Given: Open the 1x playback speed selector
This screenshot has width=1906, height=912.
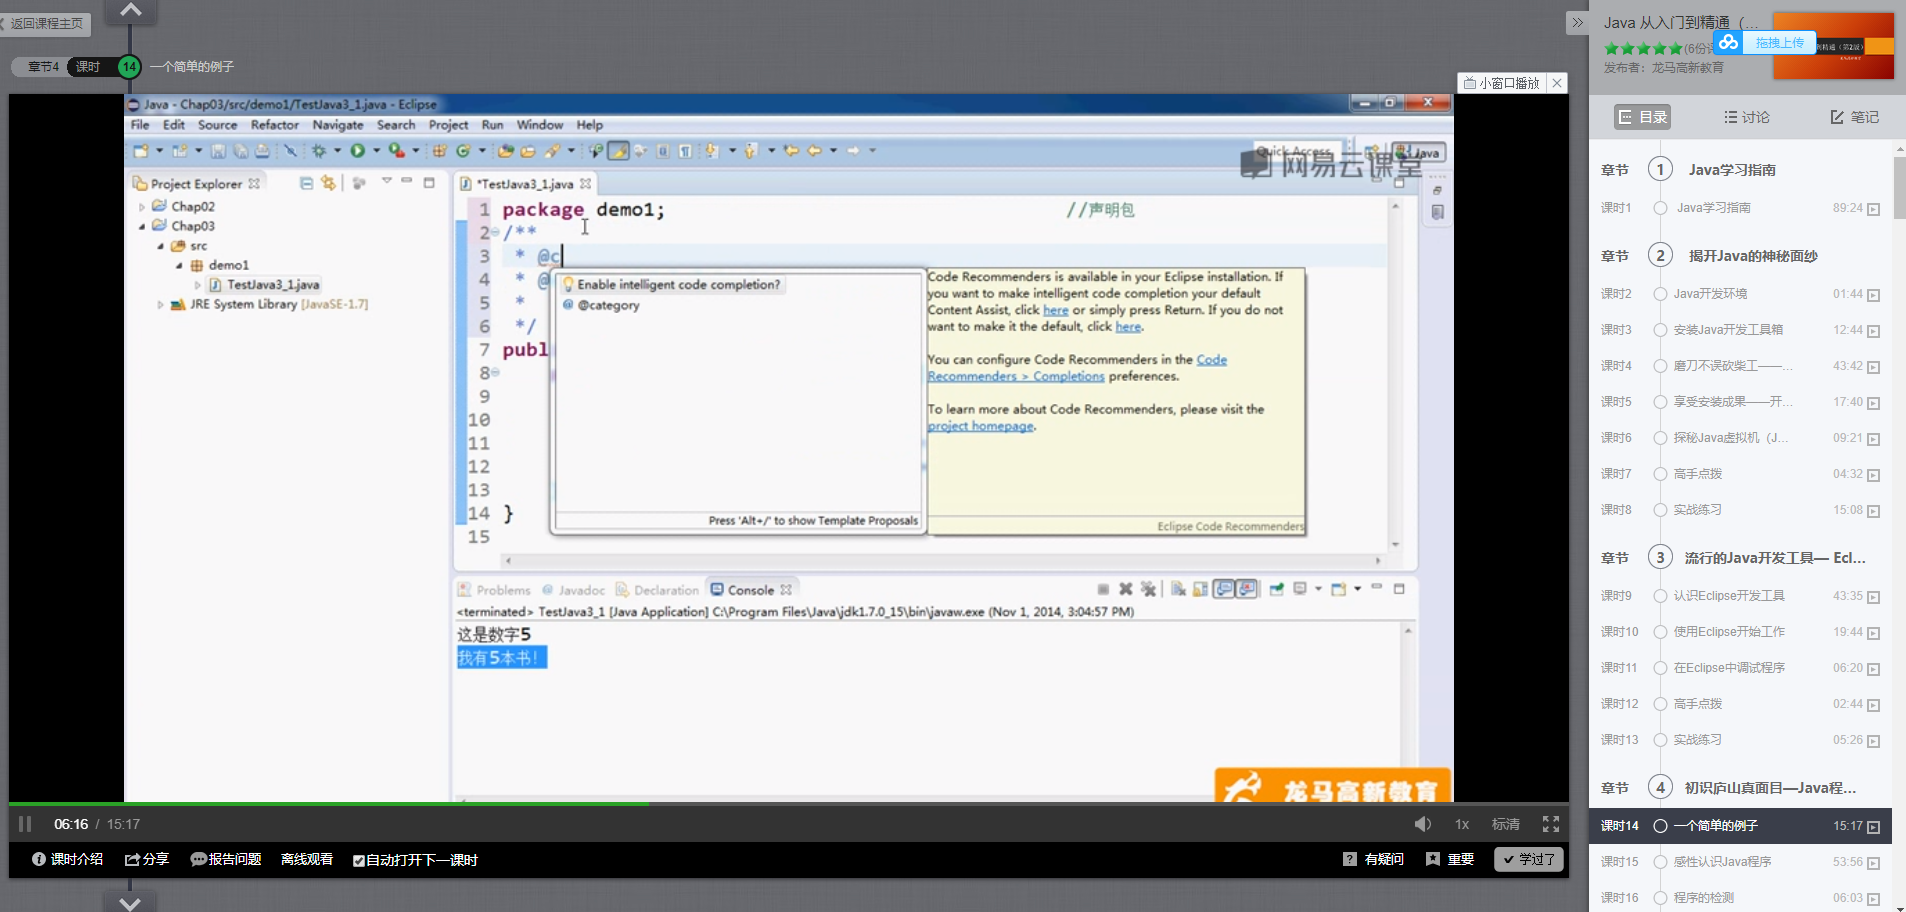Looking at the screenshot, I should [x=1462, y=824].
